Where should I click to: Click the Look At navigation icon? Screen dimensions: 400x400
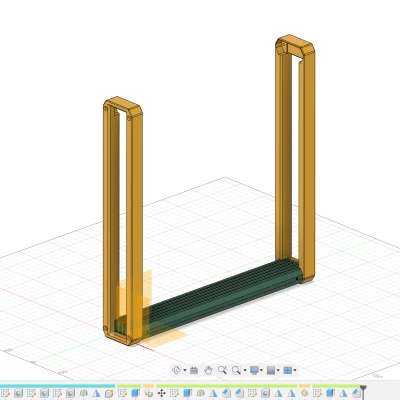click(x=194, y=370)
